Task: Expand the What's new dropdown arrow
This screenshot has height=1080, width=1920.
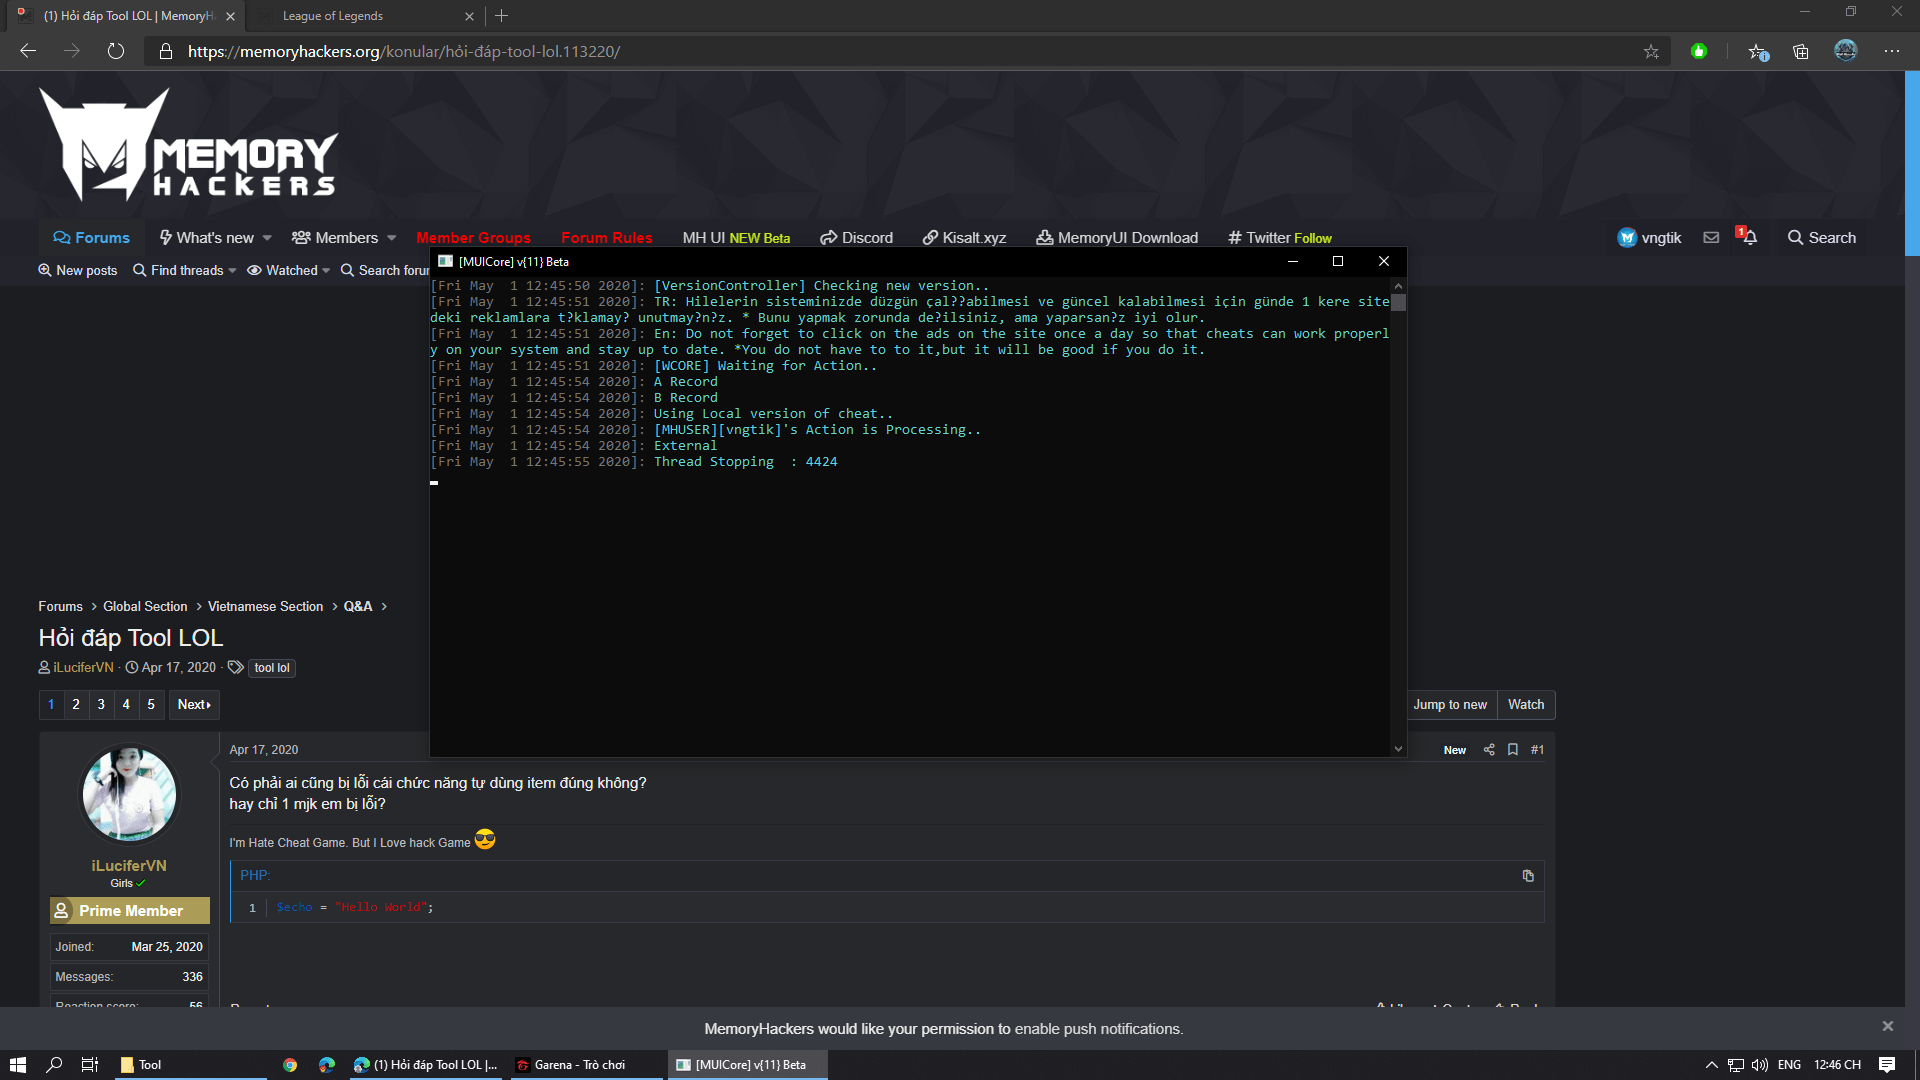Action: (x=267, y=238)
